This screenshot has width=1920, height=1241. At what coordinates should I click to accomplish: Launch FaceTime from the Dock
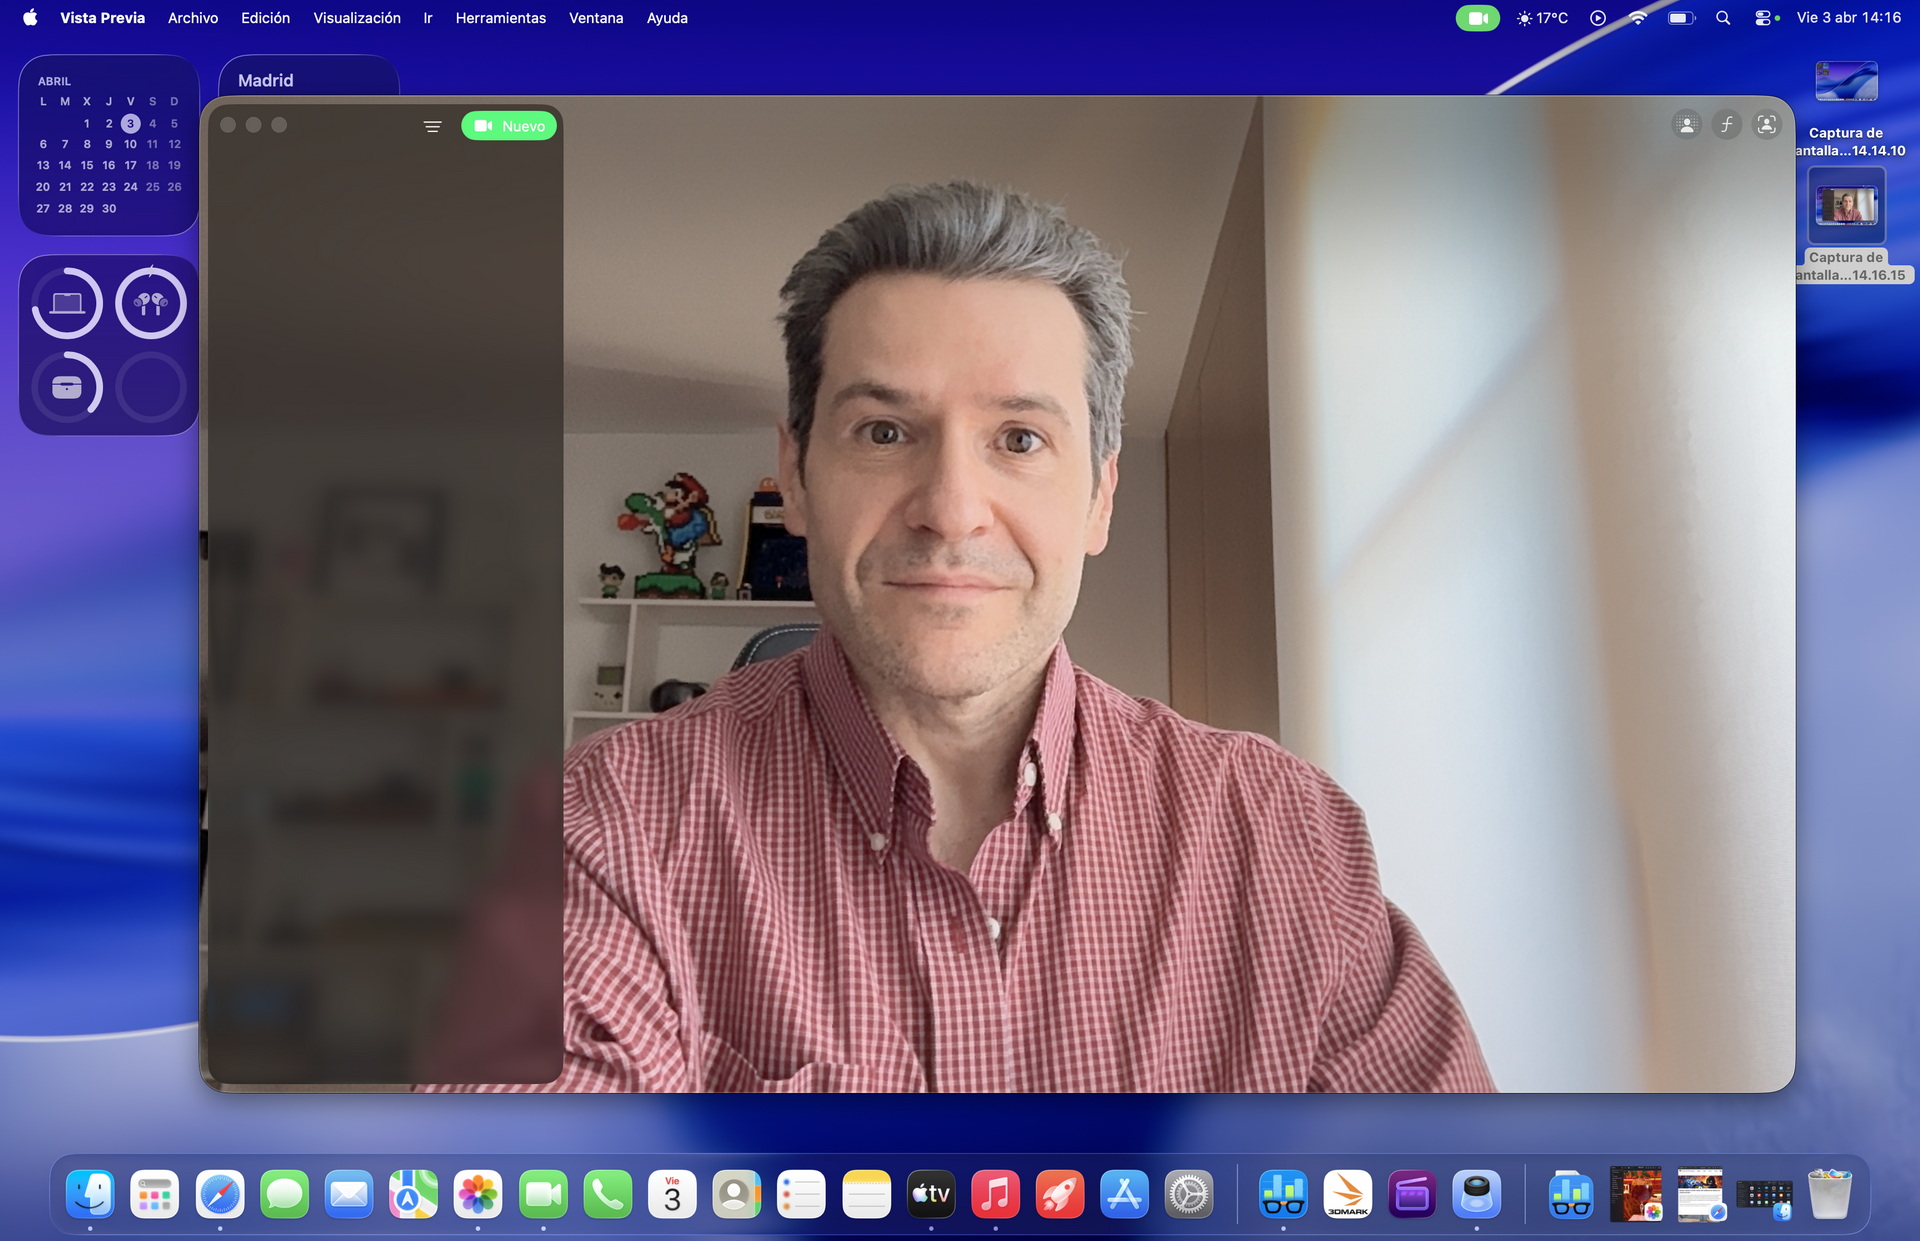point(543,1194)
